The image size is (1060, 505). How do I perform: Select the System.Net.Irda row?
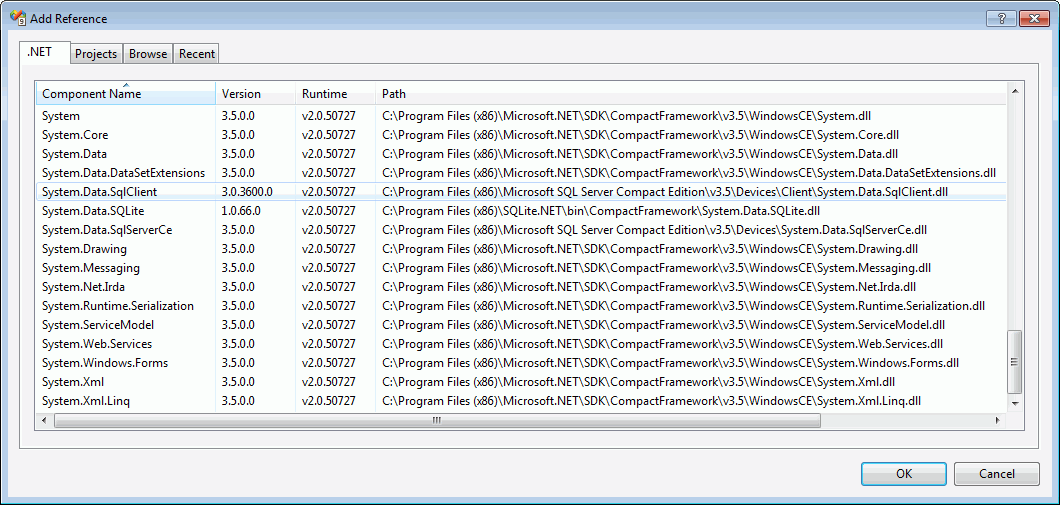[521, 287]
